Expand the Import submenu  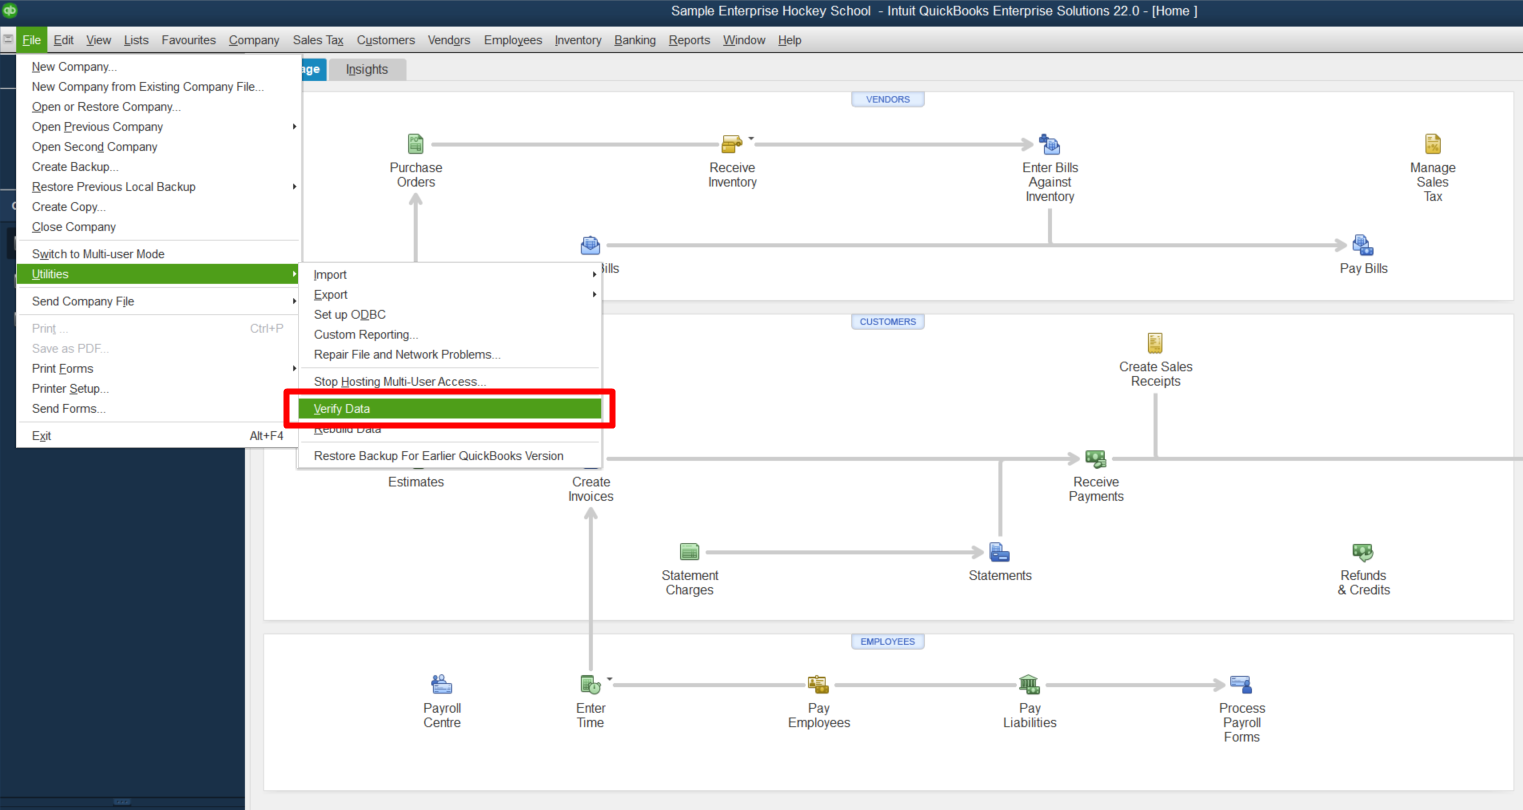594,275
